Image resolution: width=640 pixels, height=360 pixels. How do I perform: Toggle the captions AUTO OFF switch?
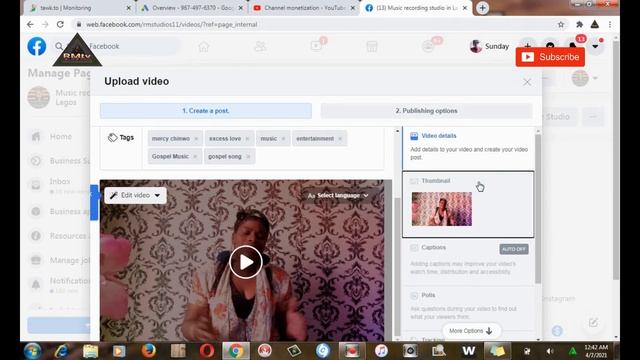click(x=514, y=249)
